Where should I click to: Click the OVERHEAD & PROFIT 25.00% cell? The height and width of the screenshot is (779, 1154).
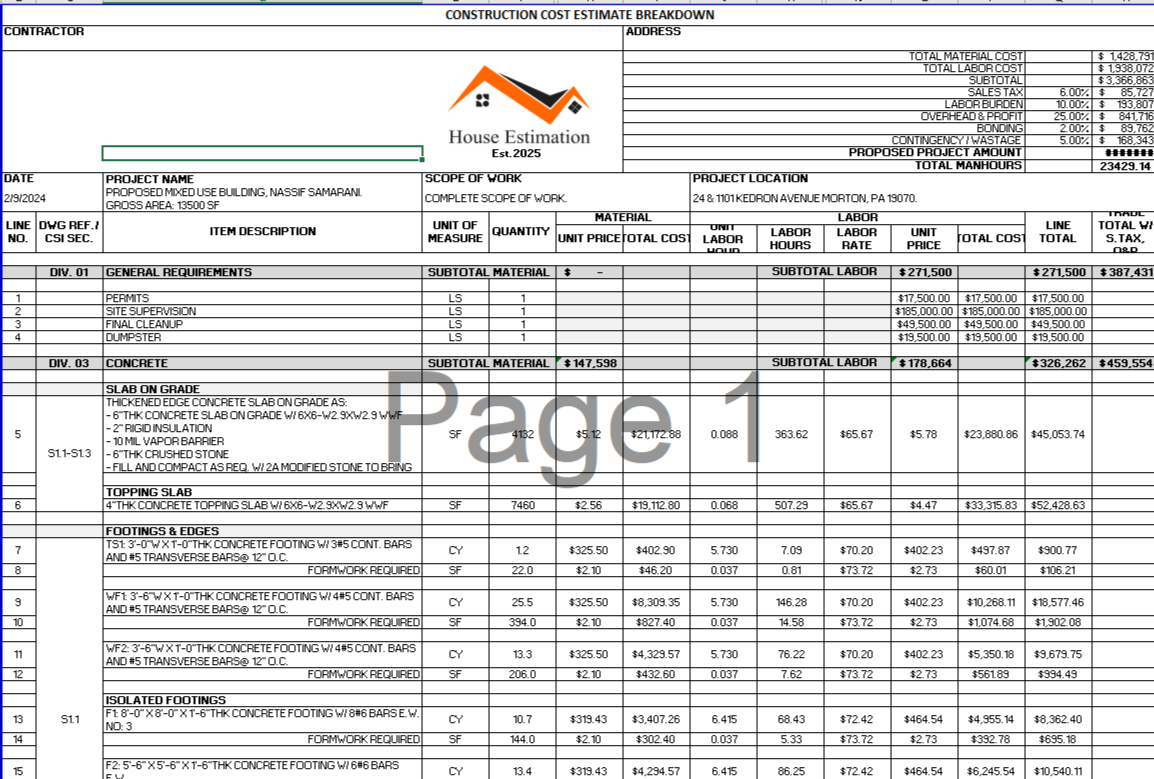click(1073, 117)
